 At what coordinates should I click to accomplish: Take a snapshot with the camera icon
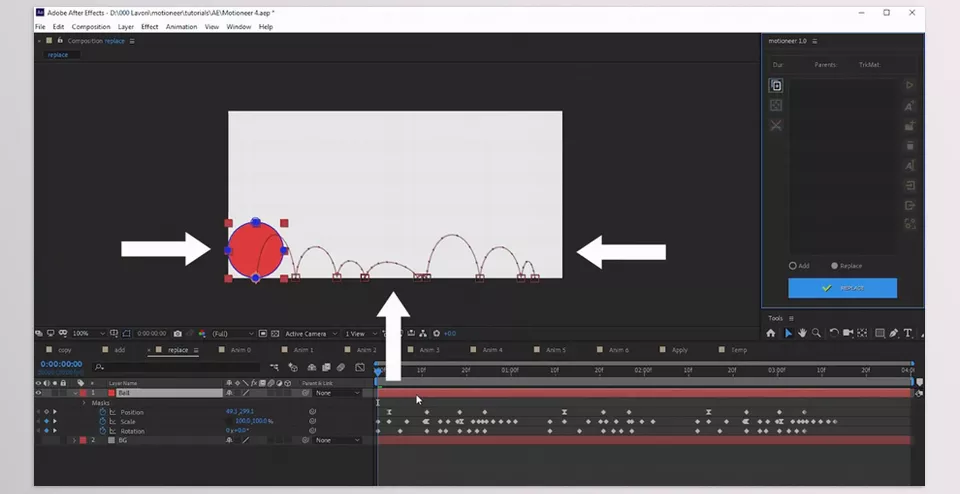click(x=177, y=333)
